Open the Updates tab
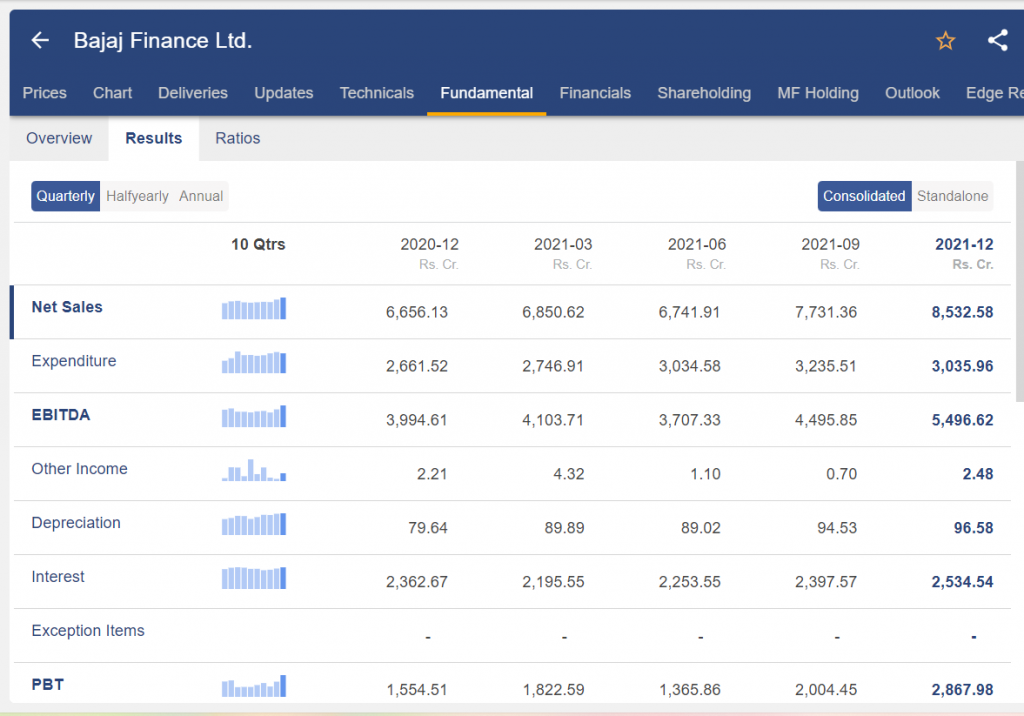Viewport: 1024px width, 716px height. (283, 93)
